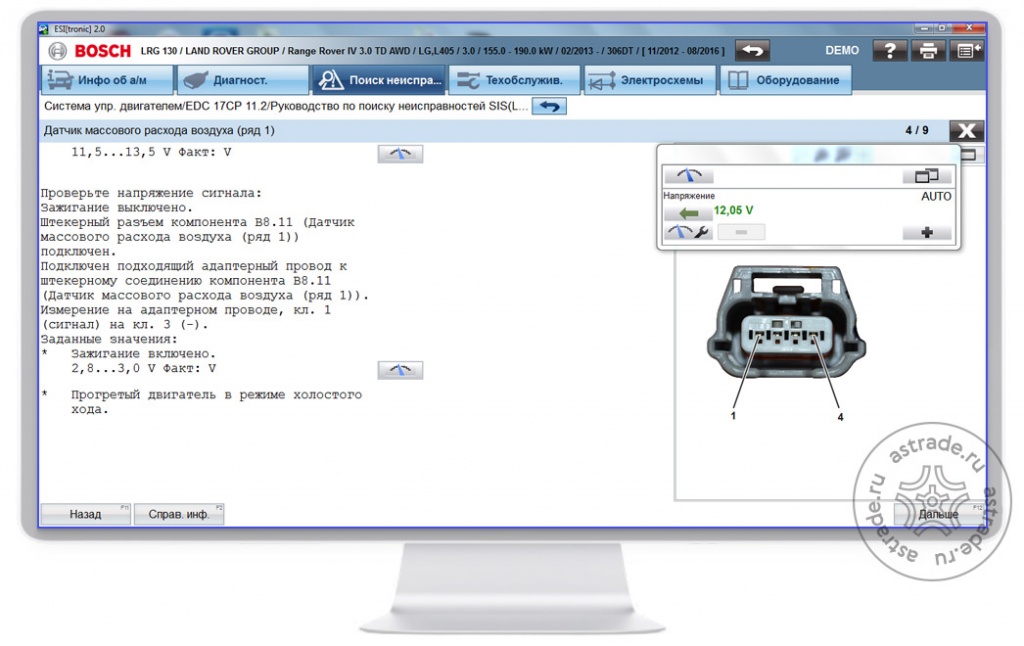Image resolution: width=1024 pixels, height=646 pixels.
Task: Switch to the Оборудование tab
Action: [786, 80]
